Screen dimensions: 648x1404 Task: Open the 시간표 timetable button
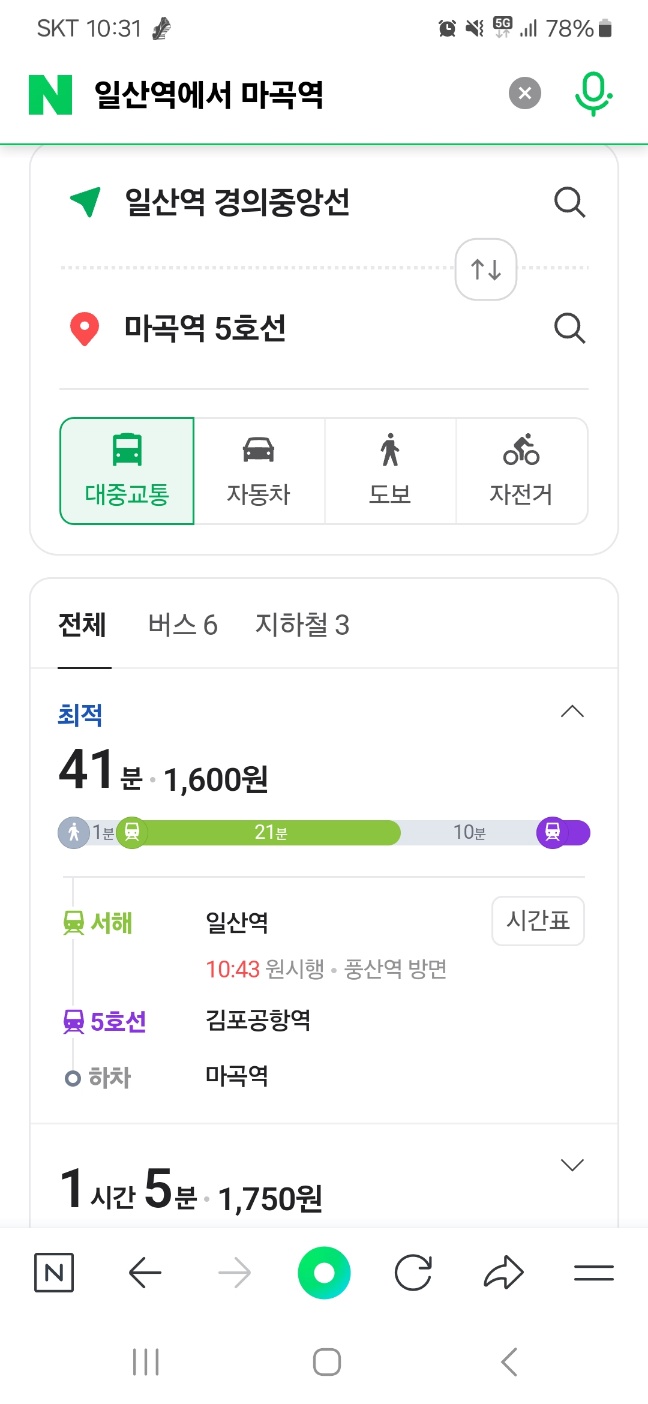(538, 920)
